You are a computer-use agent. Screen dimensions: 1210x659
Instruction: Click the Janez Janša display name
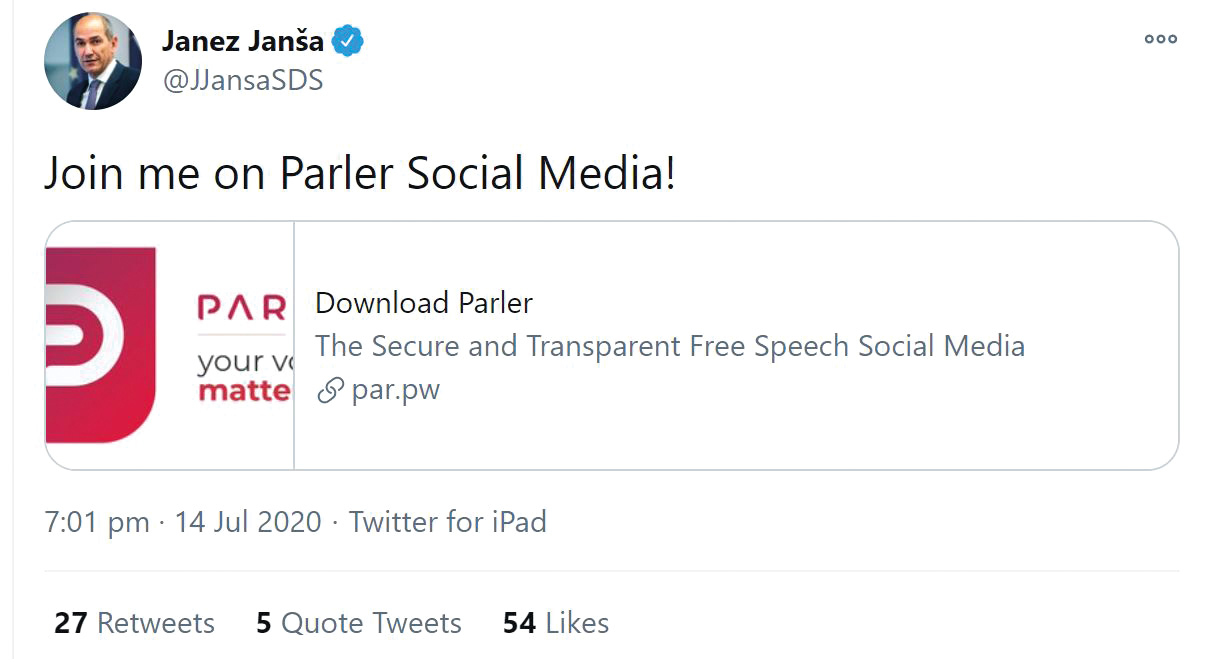pos(243,41)
